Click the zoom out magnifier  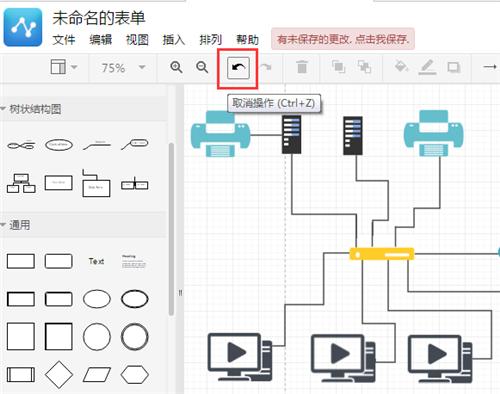[x=202, y=67]
